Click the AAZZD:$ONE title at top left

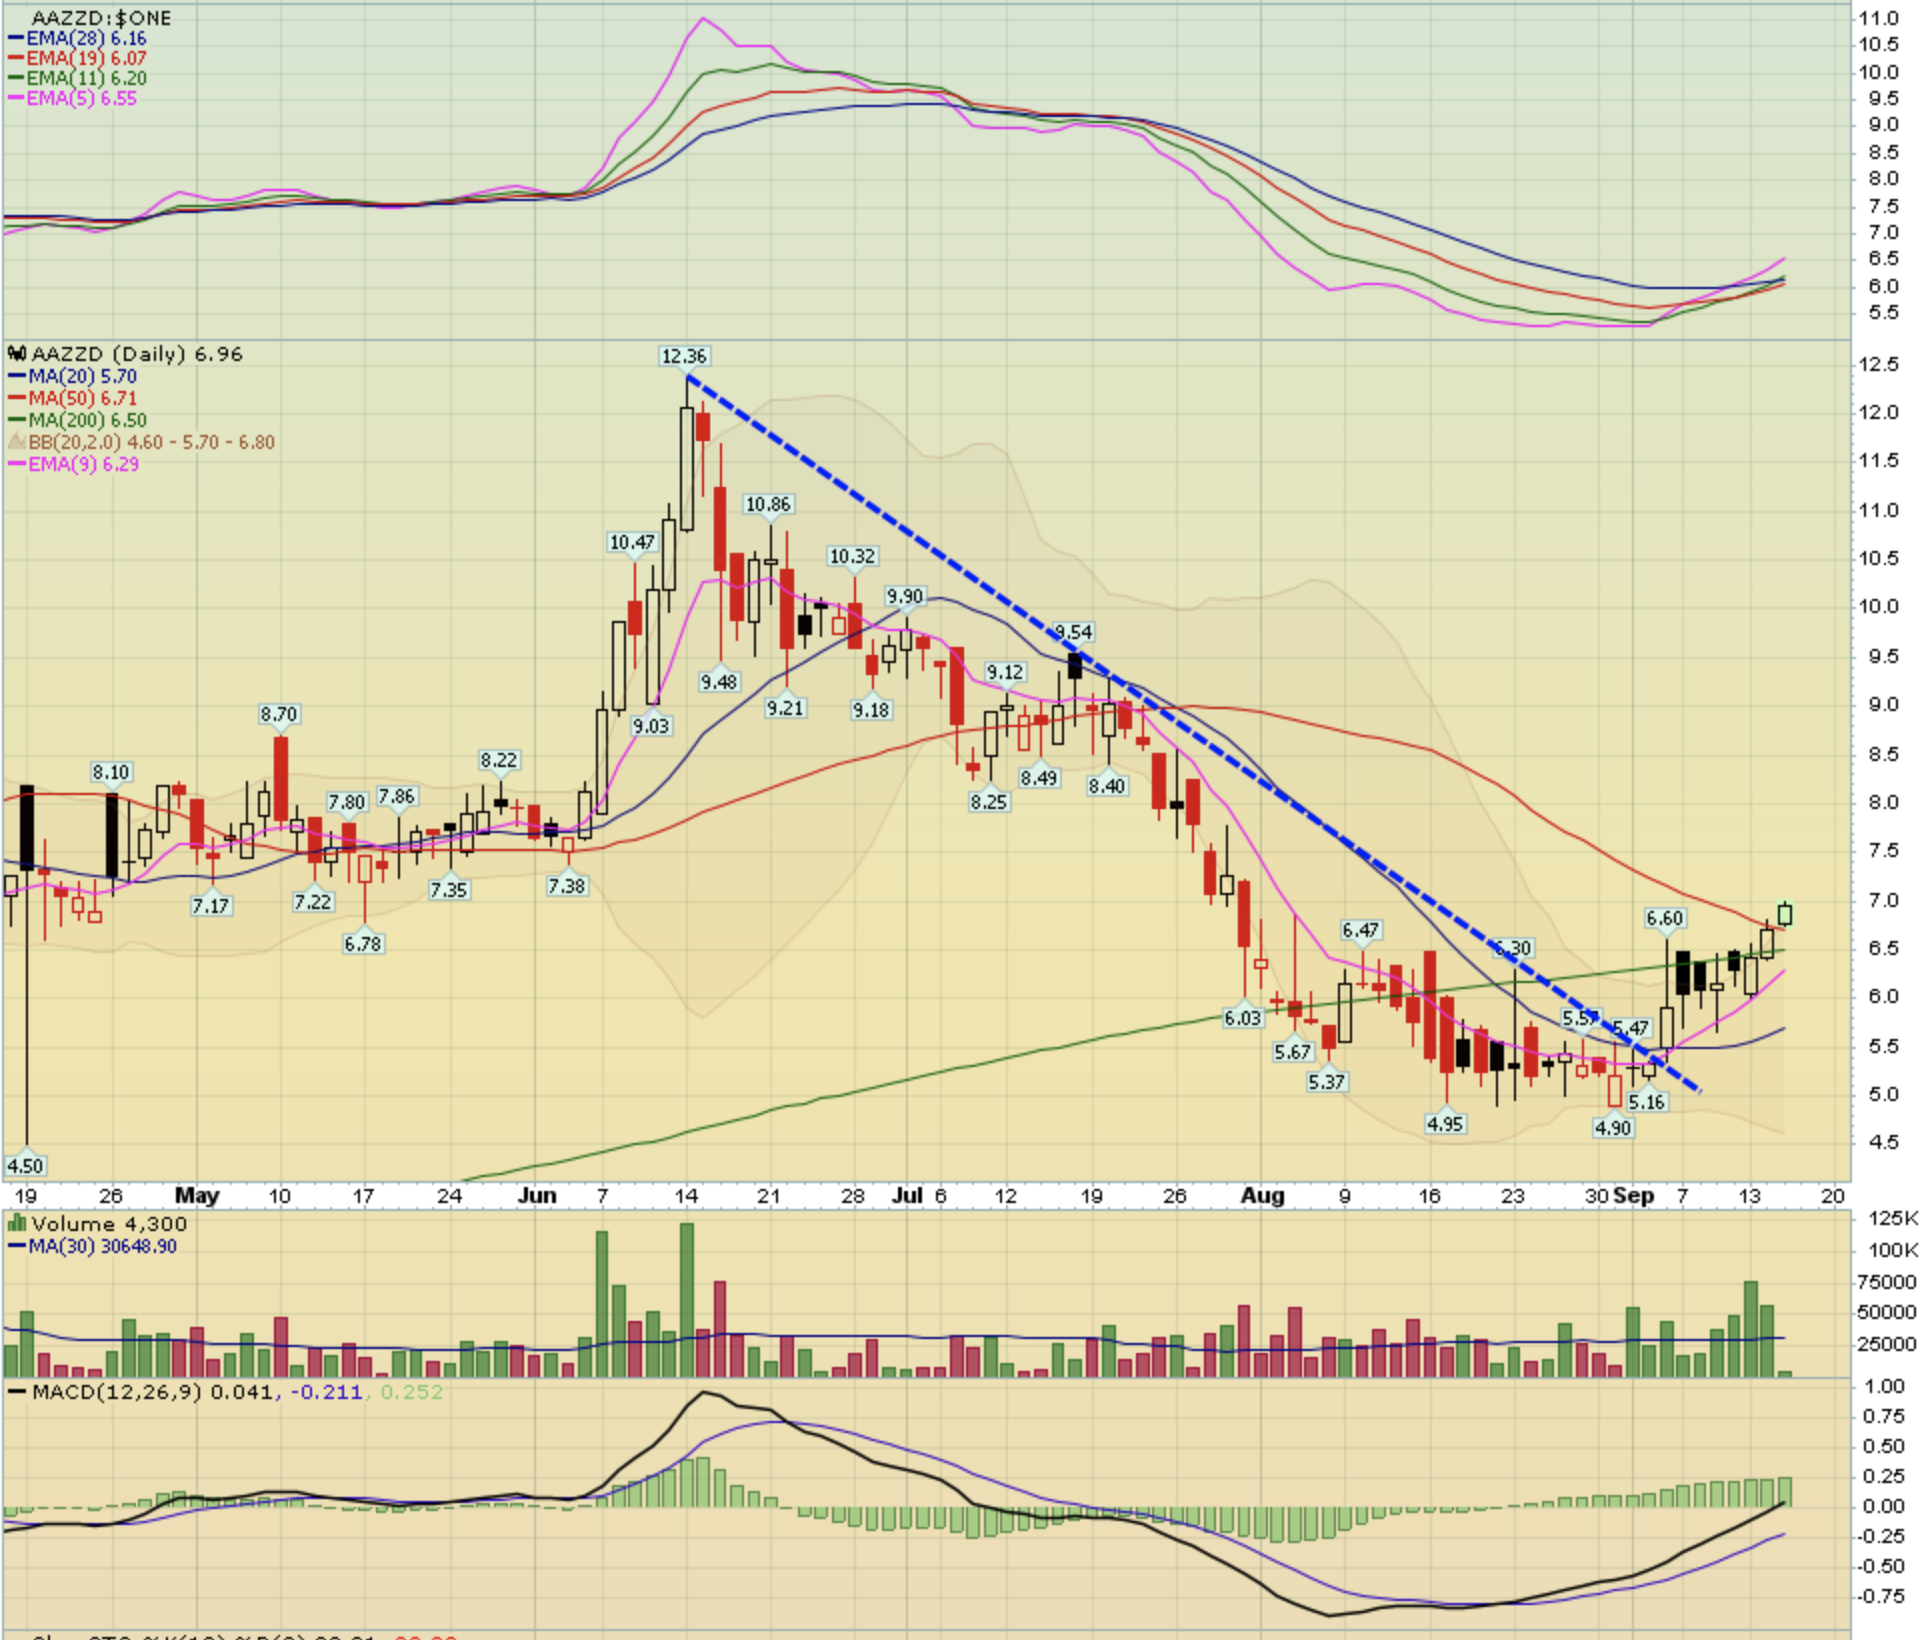101,18
